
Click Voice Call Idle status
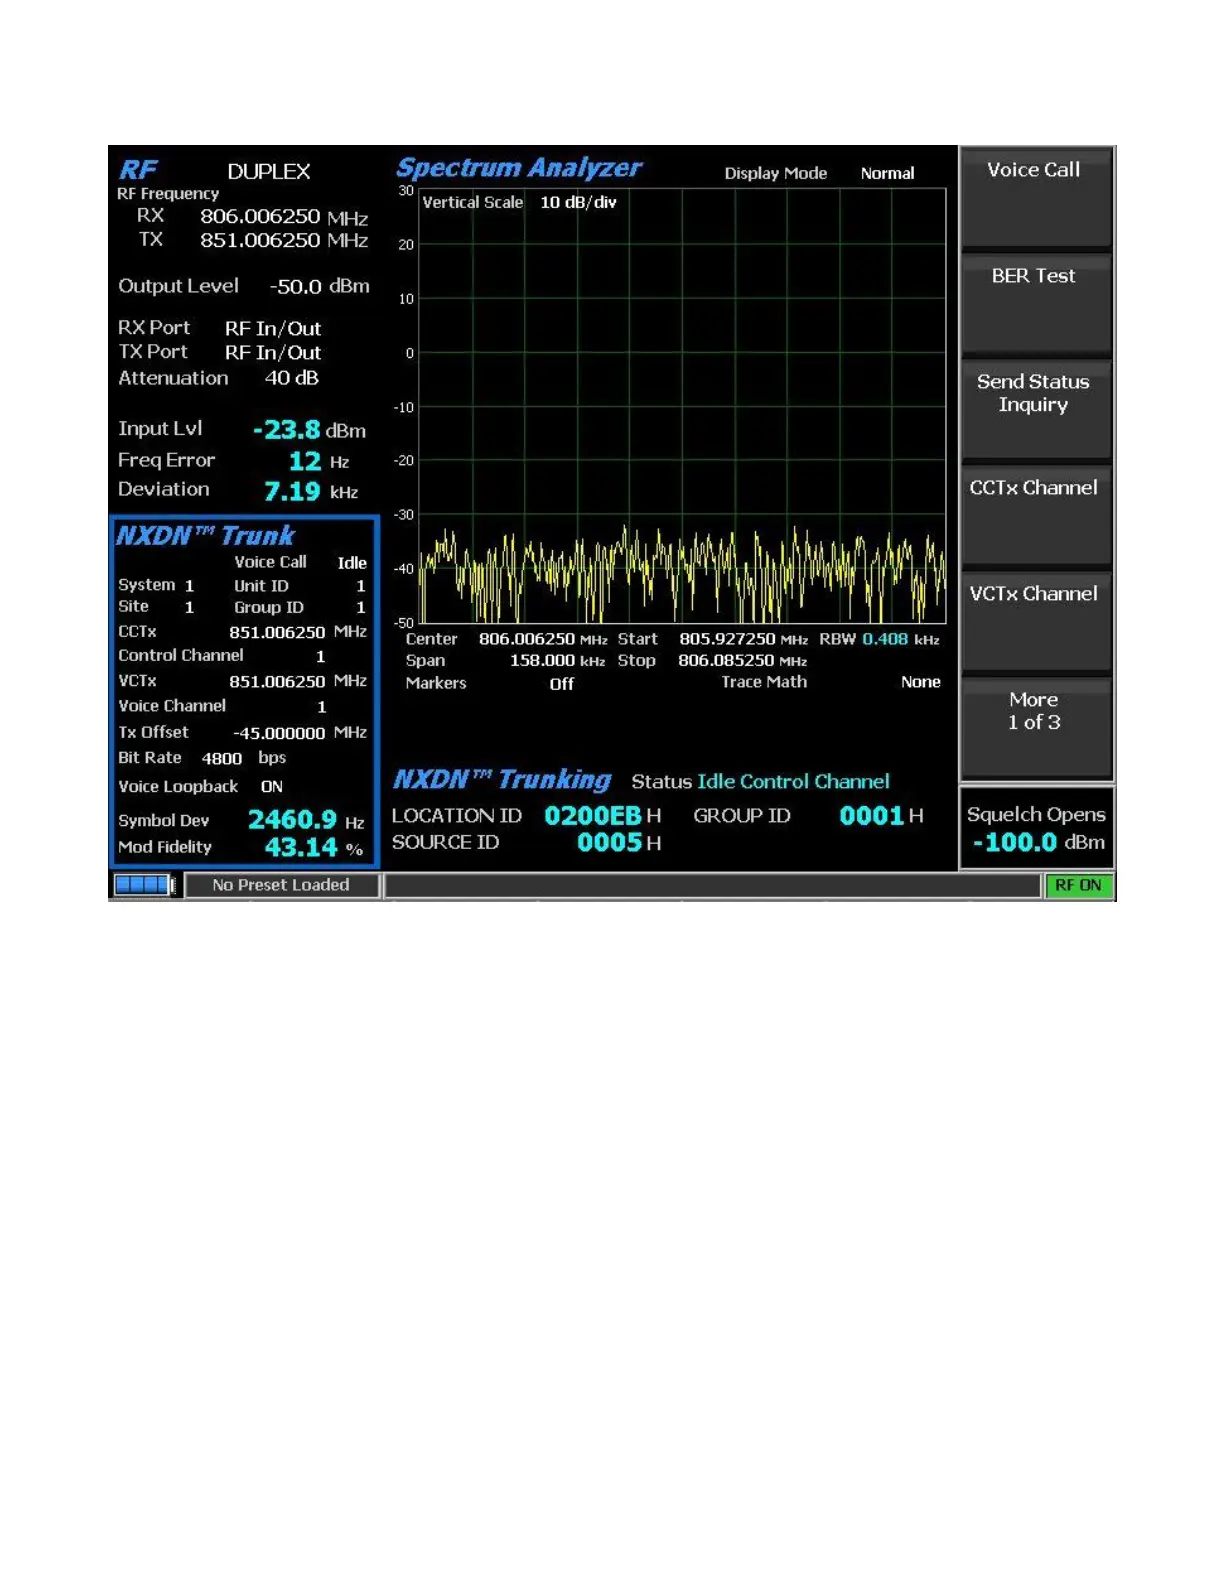[352, 563]
